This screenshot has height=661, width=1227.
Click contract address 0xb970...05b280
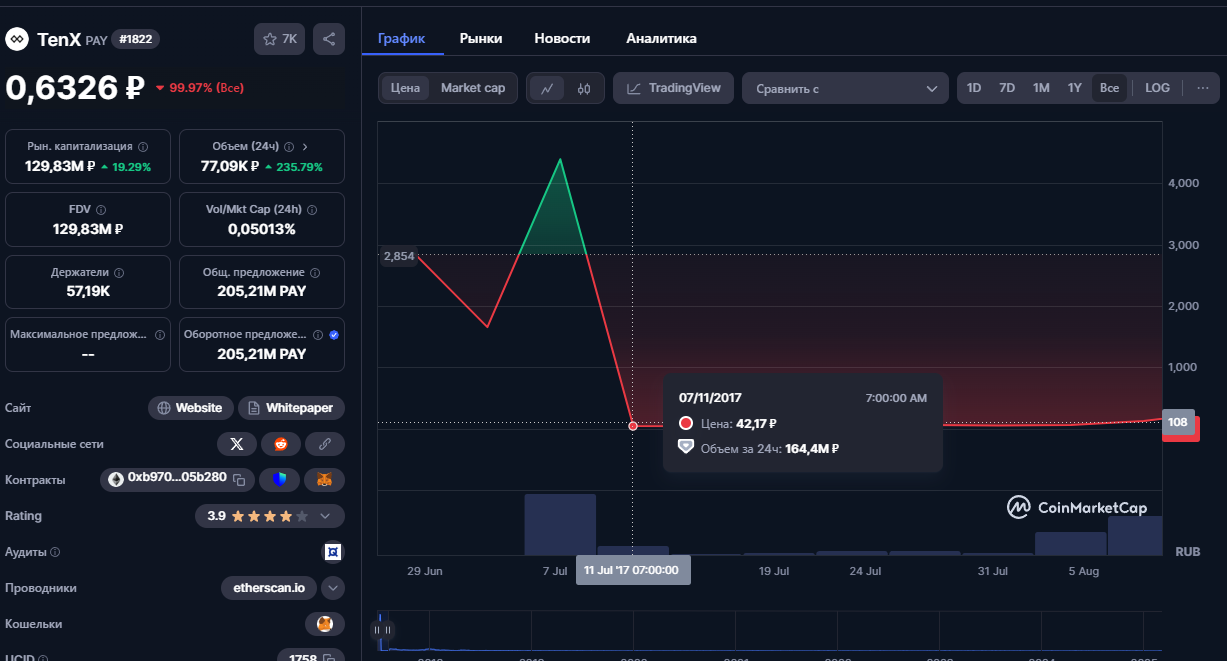click(x=176, y=478)
